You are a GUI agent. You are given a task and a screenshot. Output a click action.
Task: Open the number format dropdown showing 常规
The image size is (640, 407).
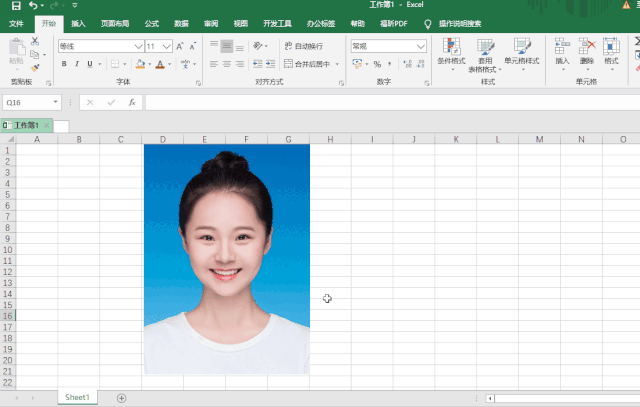point(421,46)
